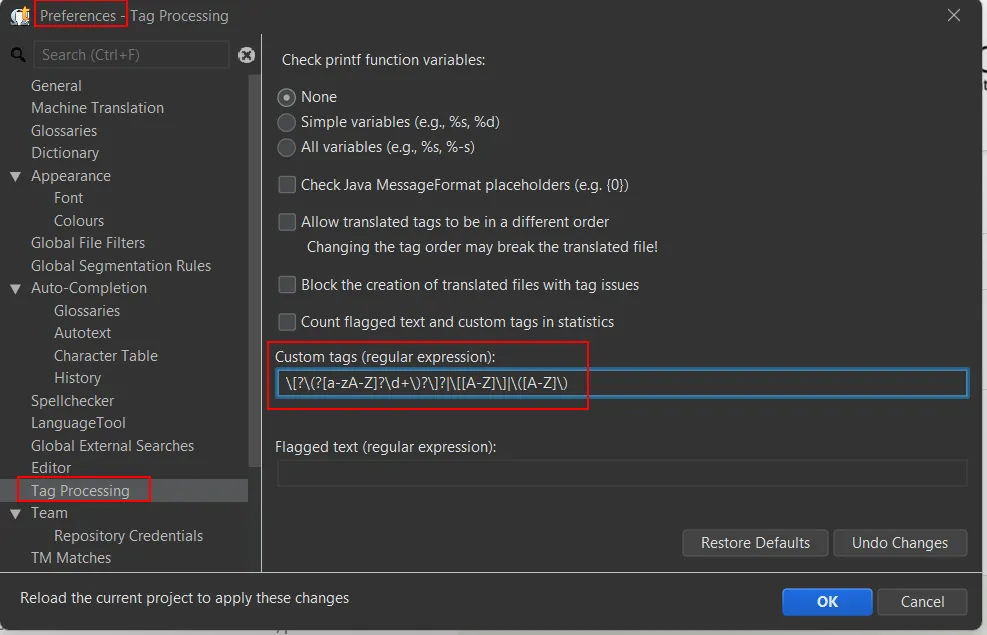Collapse the Appearance tree node
The width and height of the screenshot is (987, 635).
click(15, 176)
